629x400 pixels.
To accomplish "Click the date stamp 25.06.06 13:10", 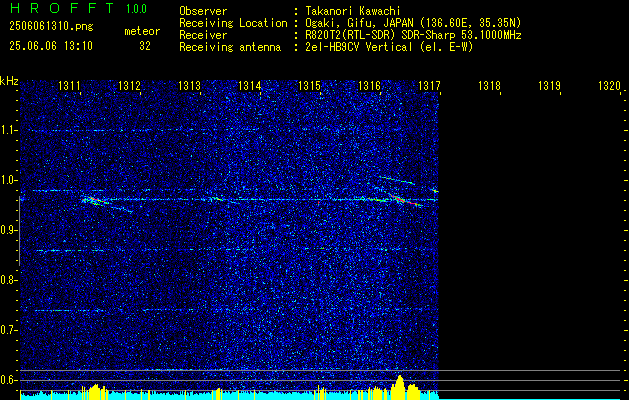I will pos(51,46).
